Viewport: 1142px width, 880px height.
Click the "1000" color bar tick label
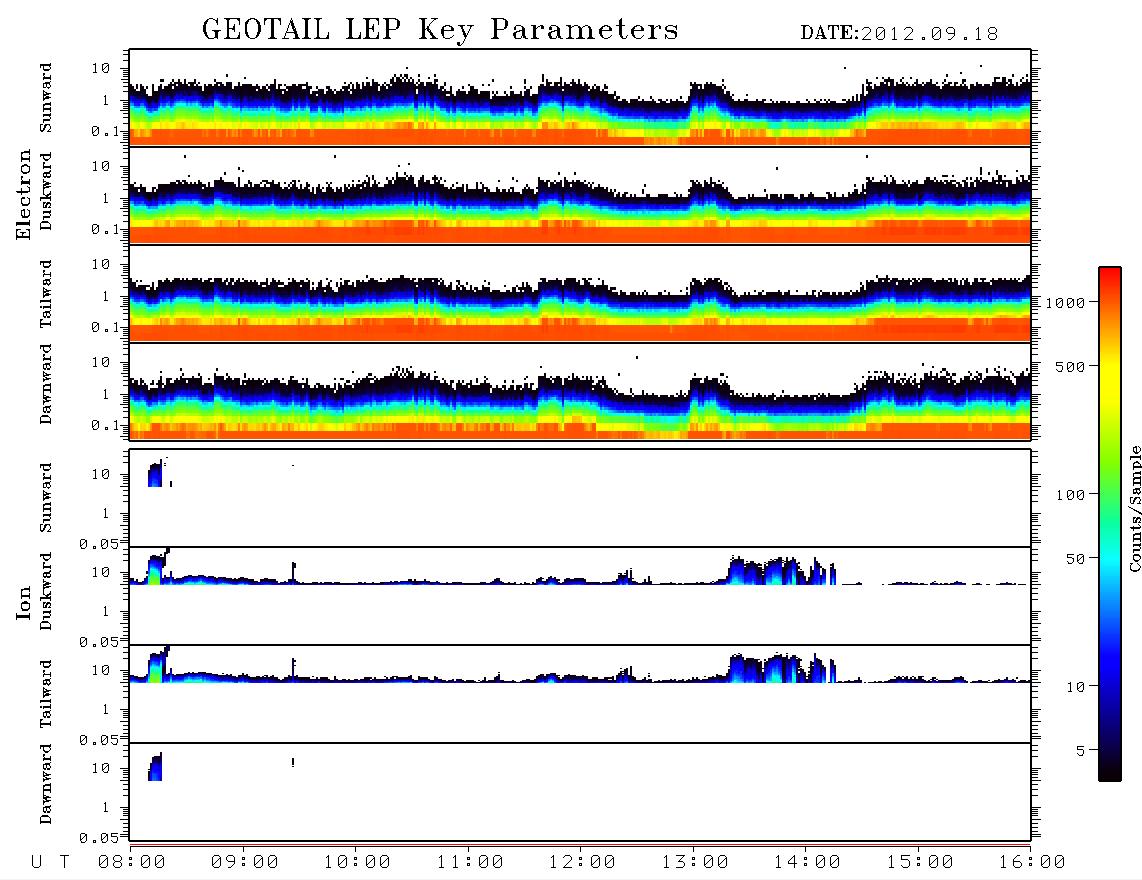tap(1066, 303)
